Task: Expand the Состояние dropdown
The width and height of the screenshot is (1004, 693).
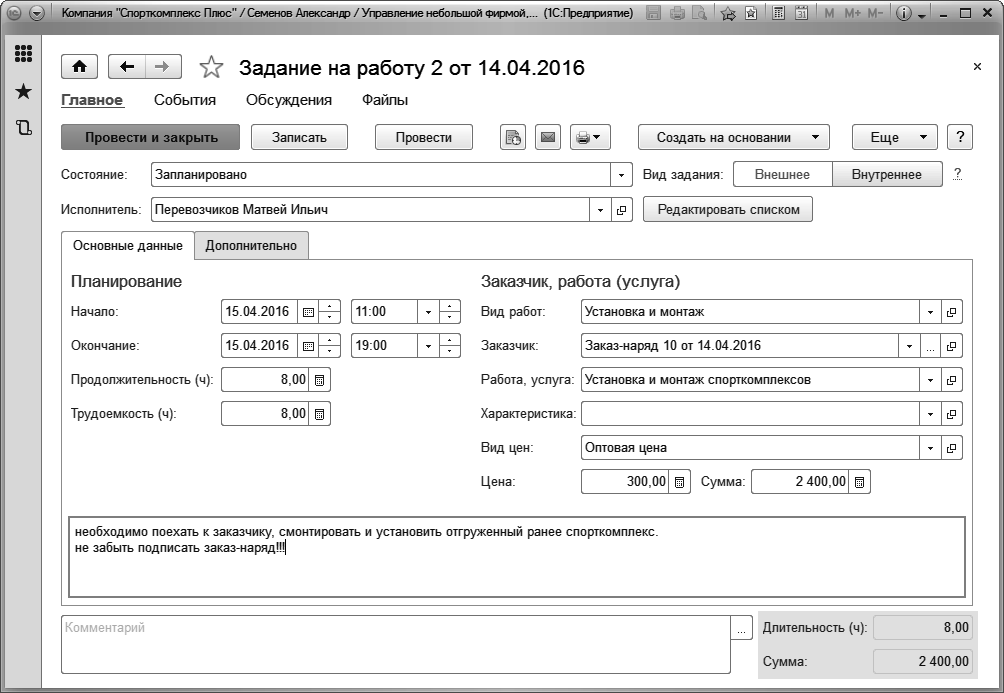Action: click(621, 175)
